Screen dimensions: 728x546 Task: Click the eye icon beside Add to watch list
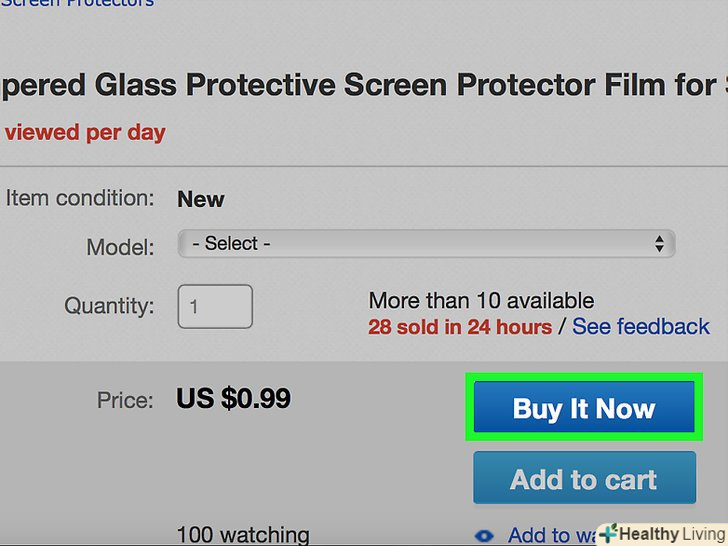(484, 536)
